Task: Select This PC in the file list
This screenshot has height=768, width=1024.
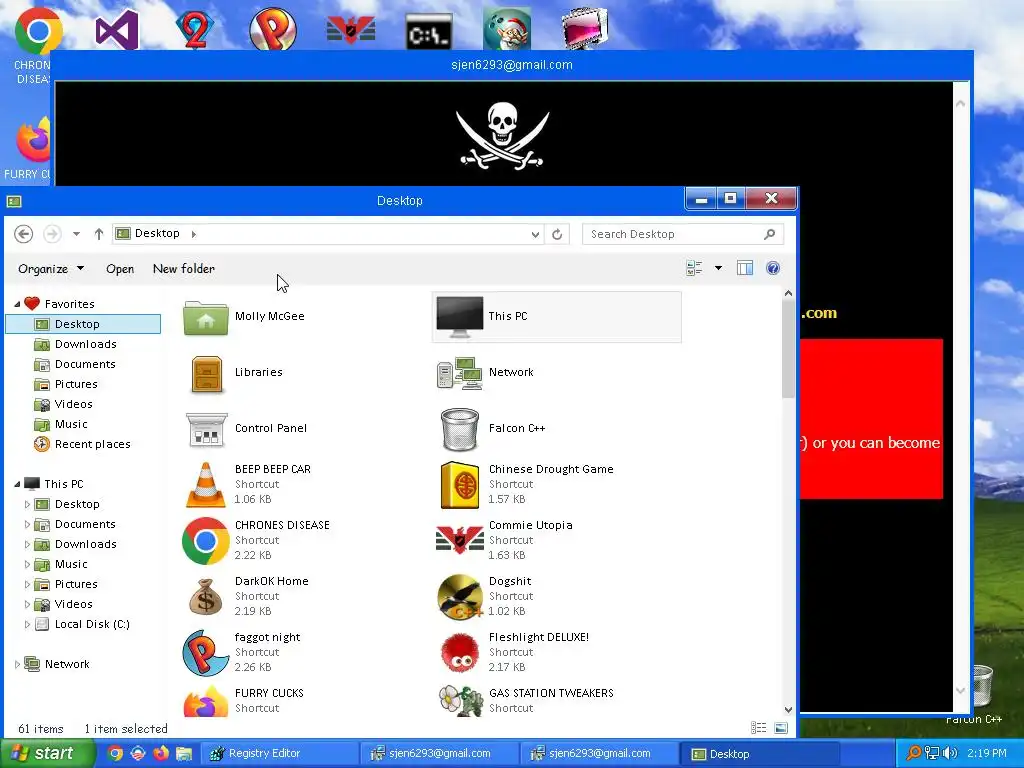Action: click(x=556, y=317)
